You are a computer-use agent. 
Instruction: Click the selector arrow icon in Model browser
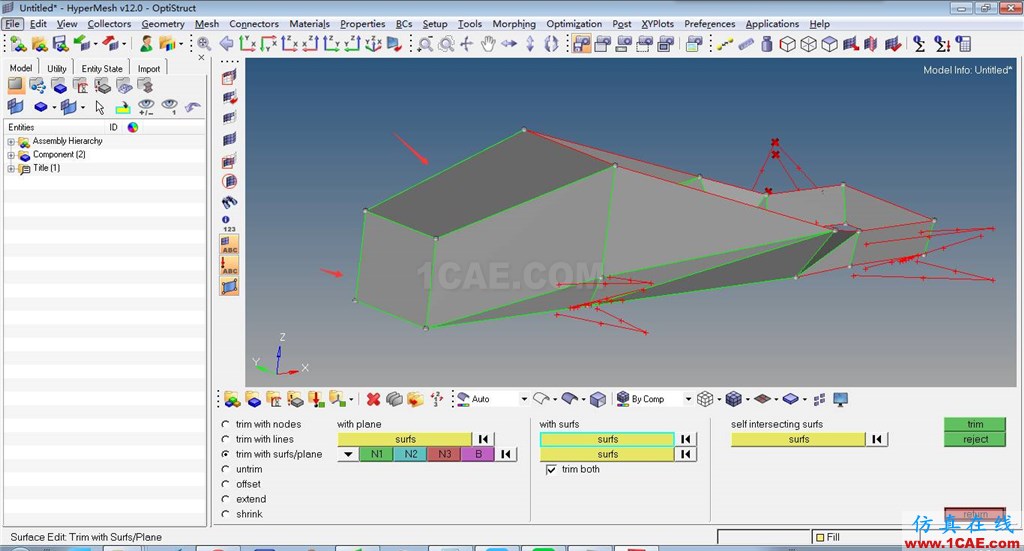tap(99, 106)
